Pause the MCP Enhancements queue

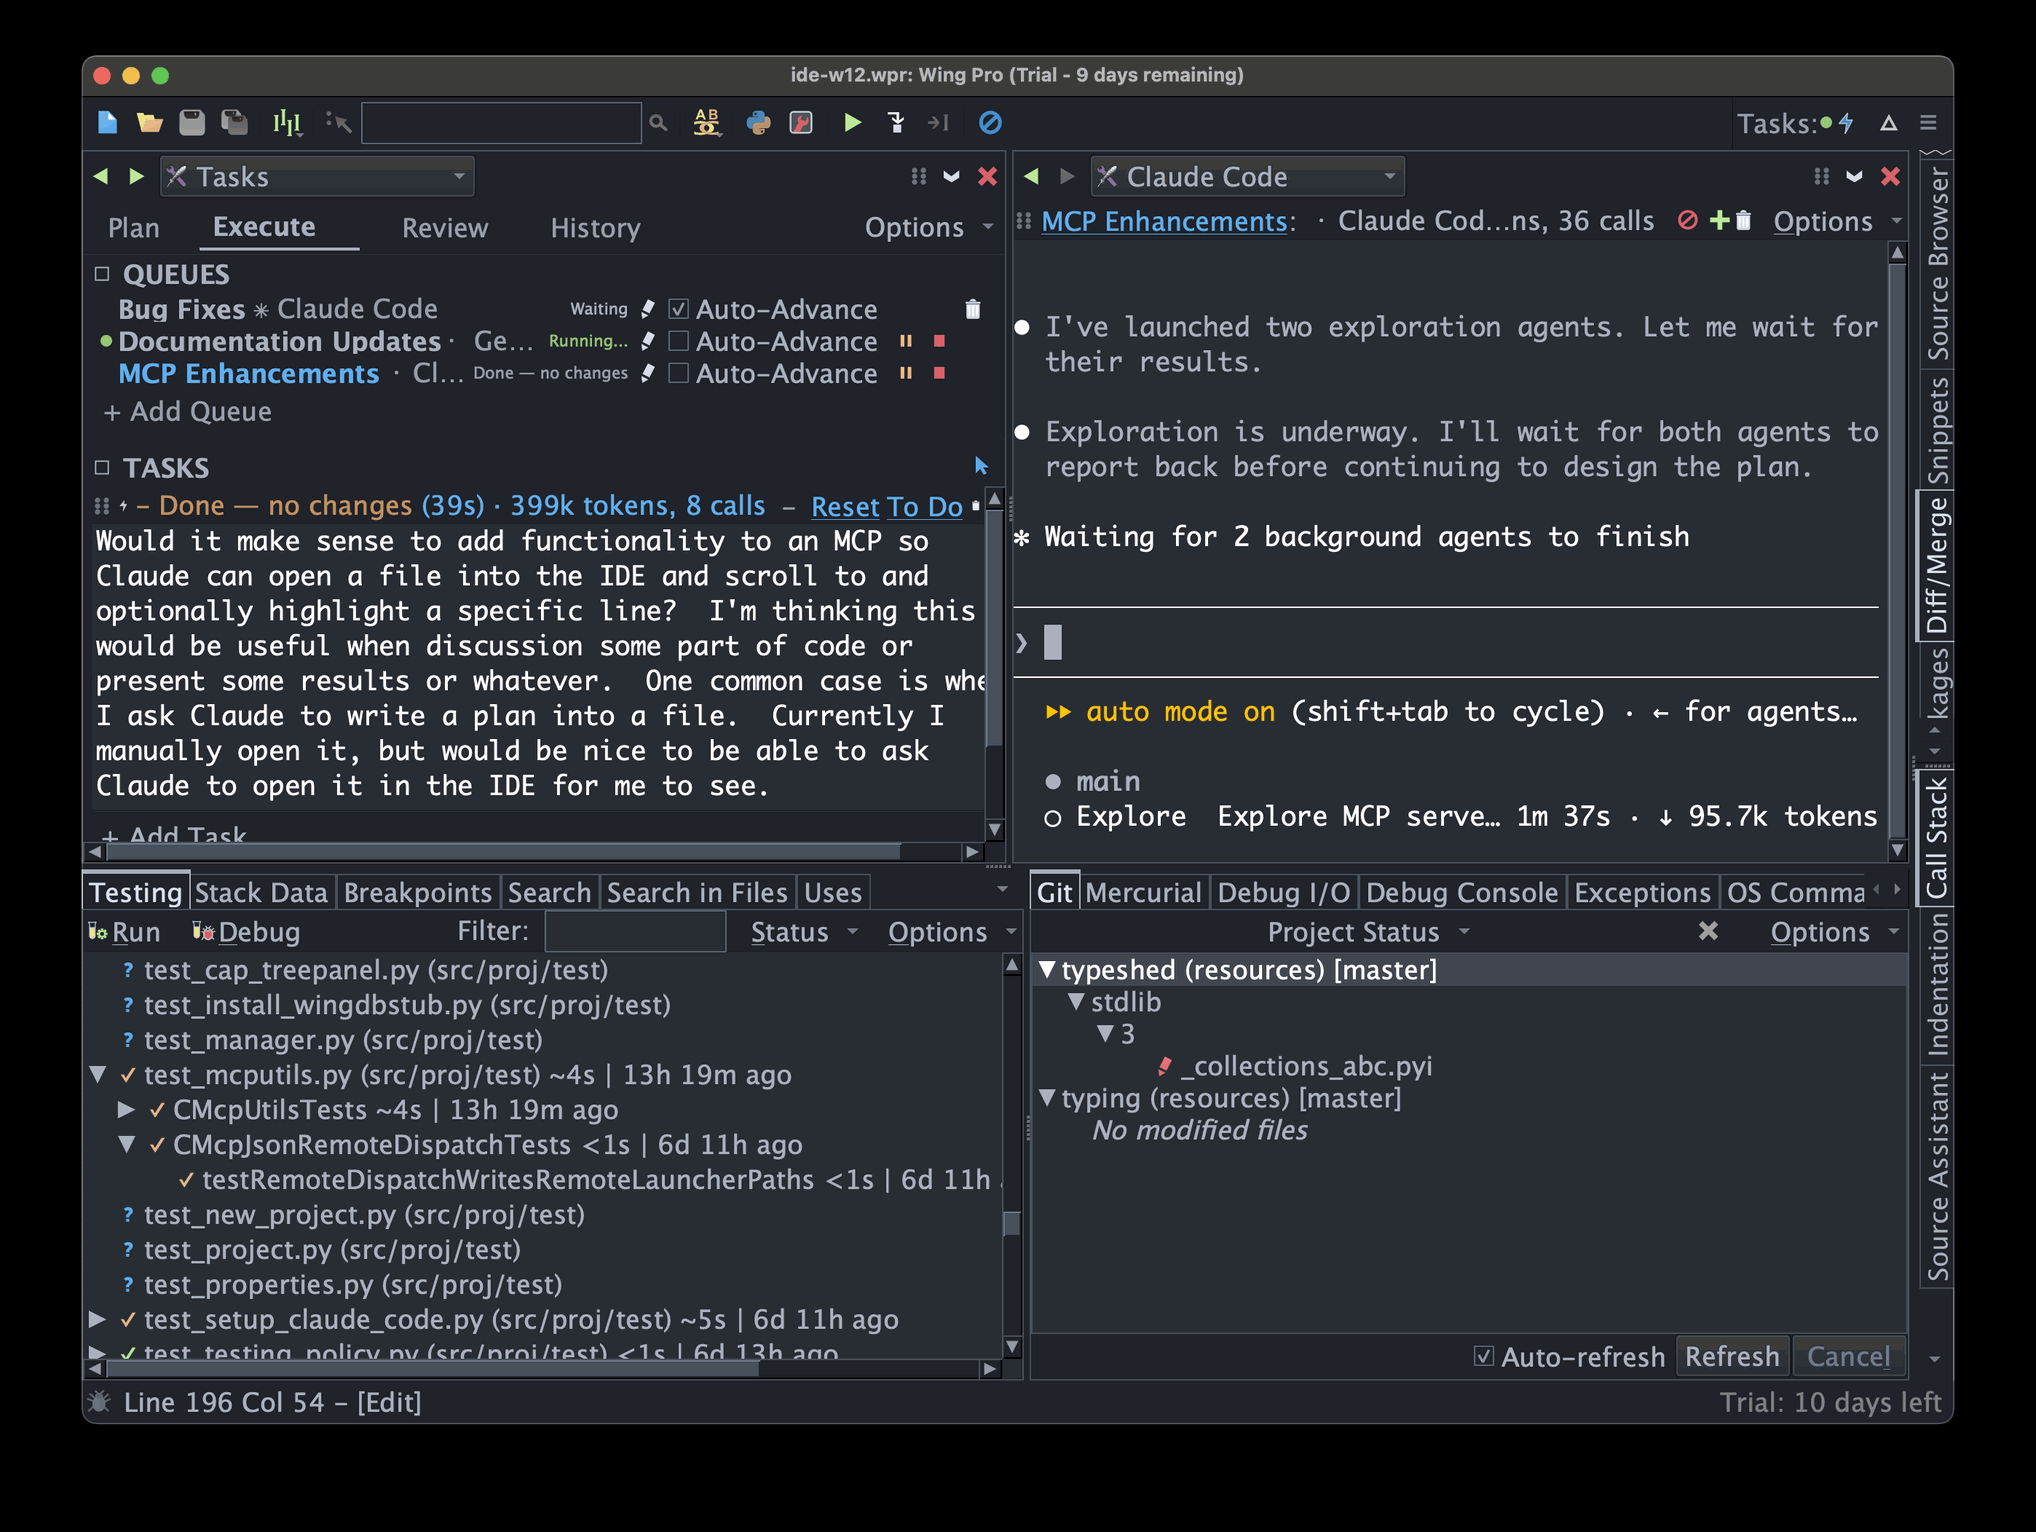point(906,373)
